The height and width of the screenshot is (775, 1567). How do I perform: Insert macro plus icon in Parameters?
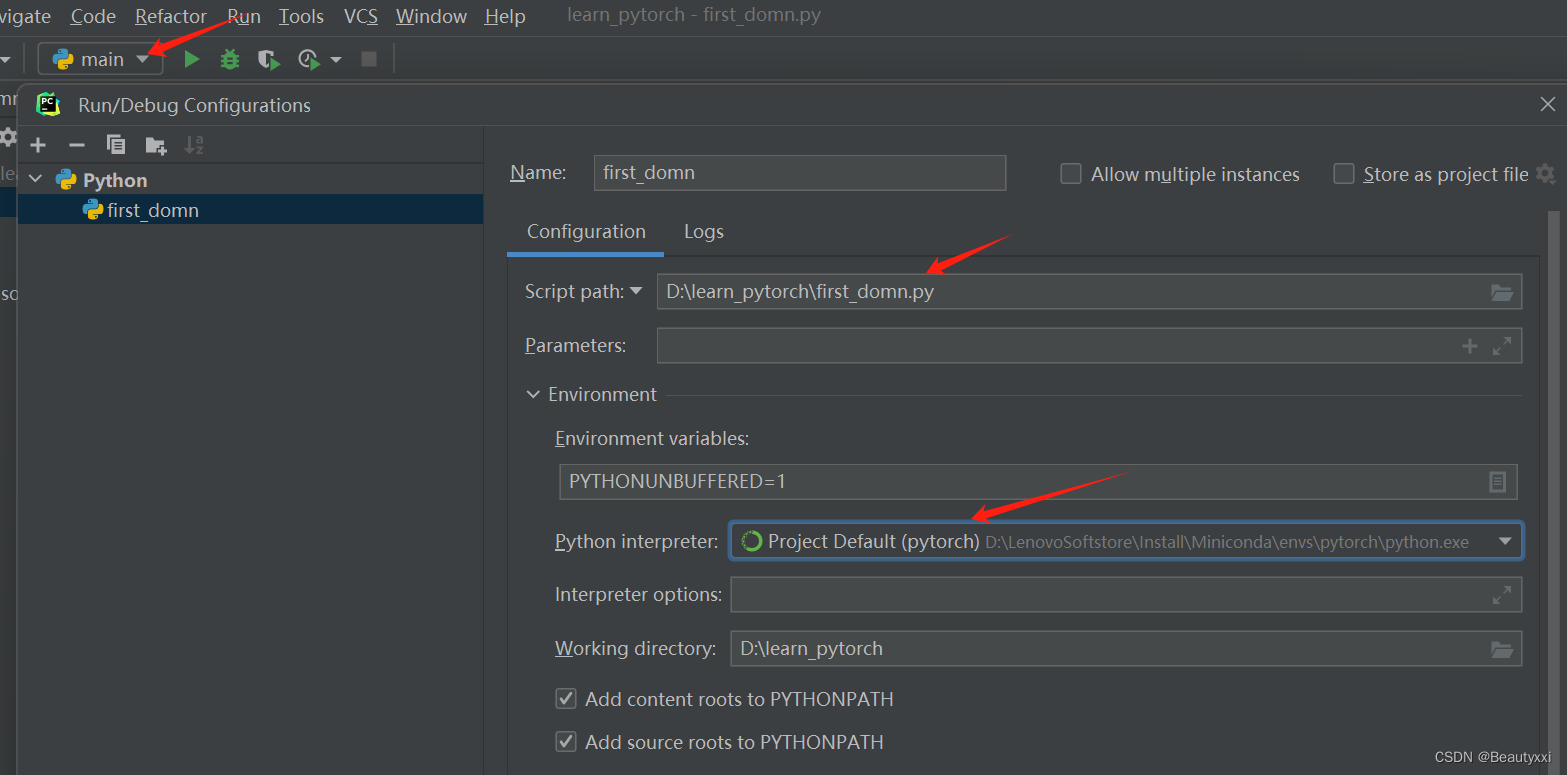1470,346
